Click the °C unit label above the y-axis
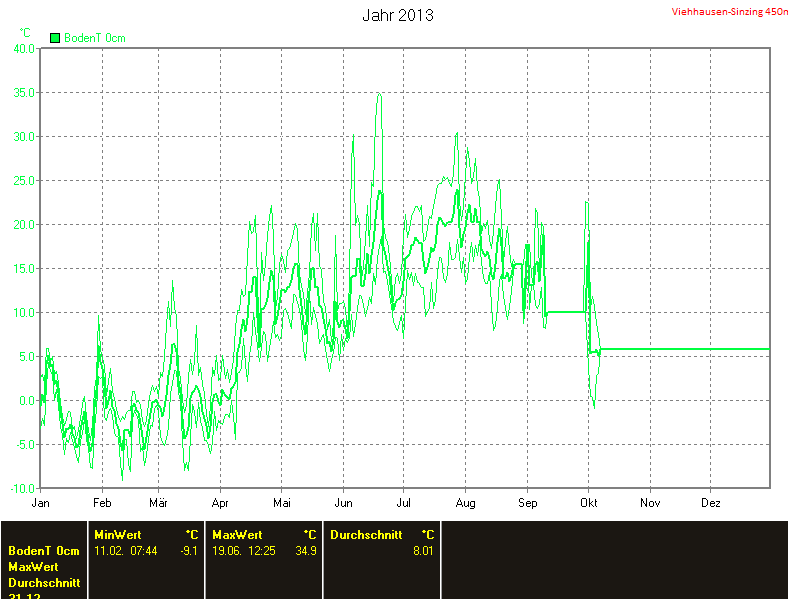Viewport: 800px width, 599px height. [x=25, y=33]
